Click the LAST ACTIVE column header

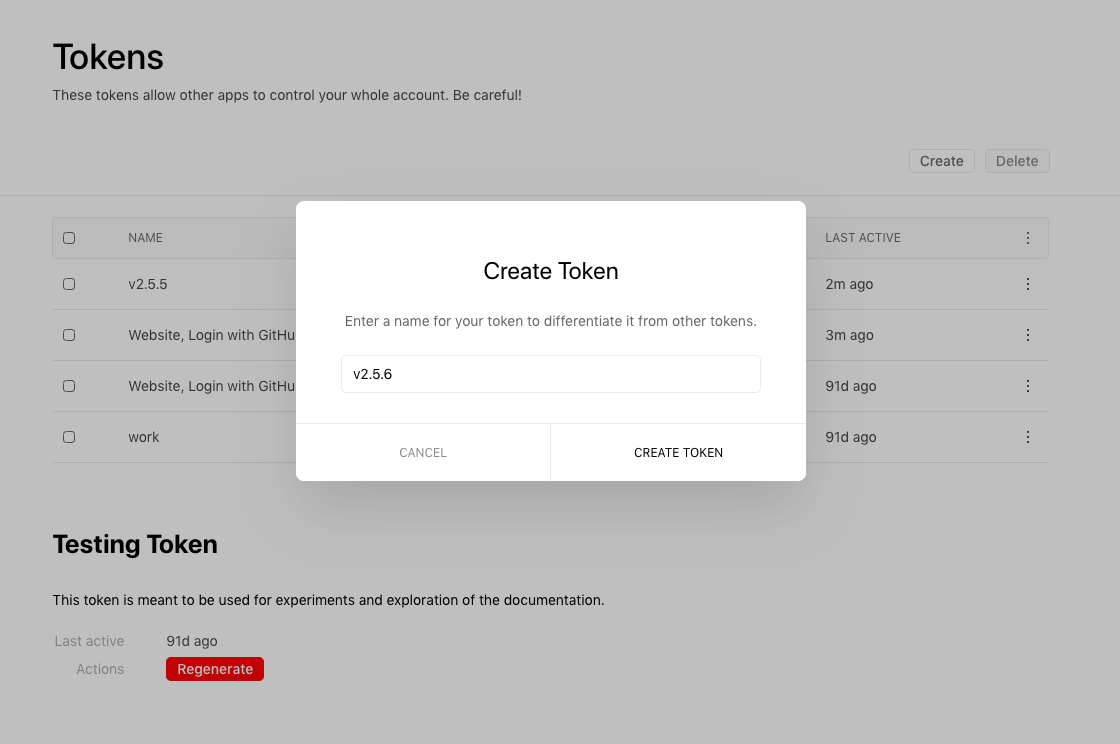862,238
